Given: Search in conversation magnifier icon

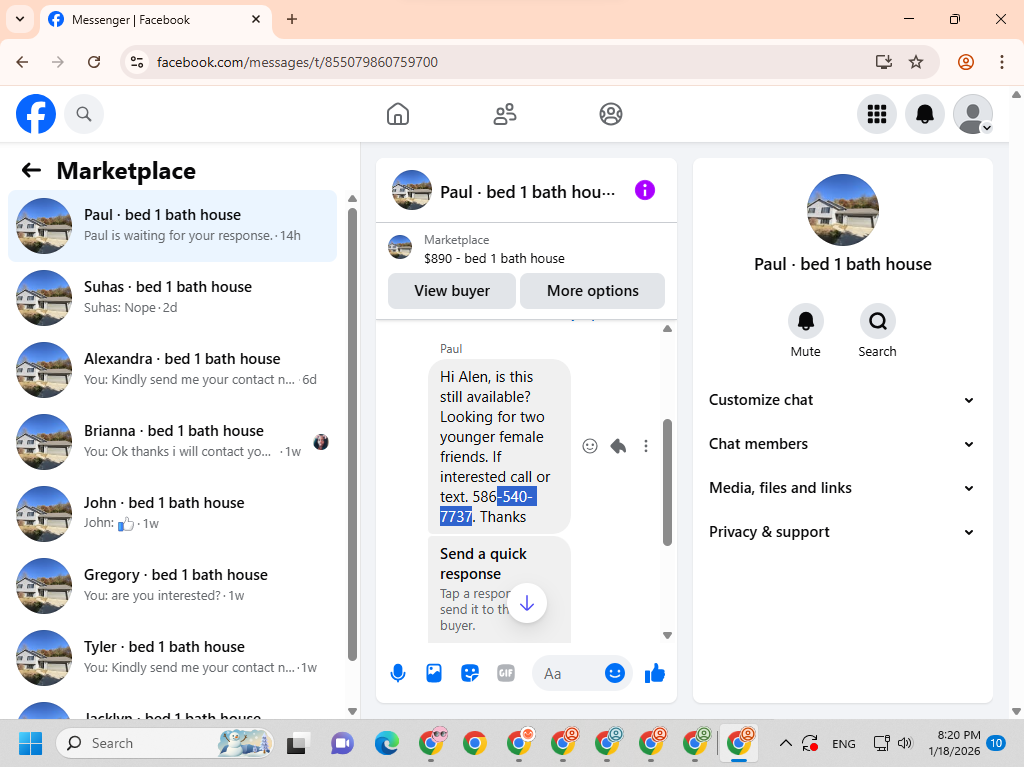Looking at the screenshot, I should [x=877, y=321].
